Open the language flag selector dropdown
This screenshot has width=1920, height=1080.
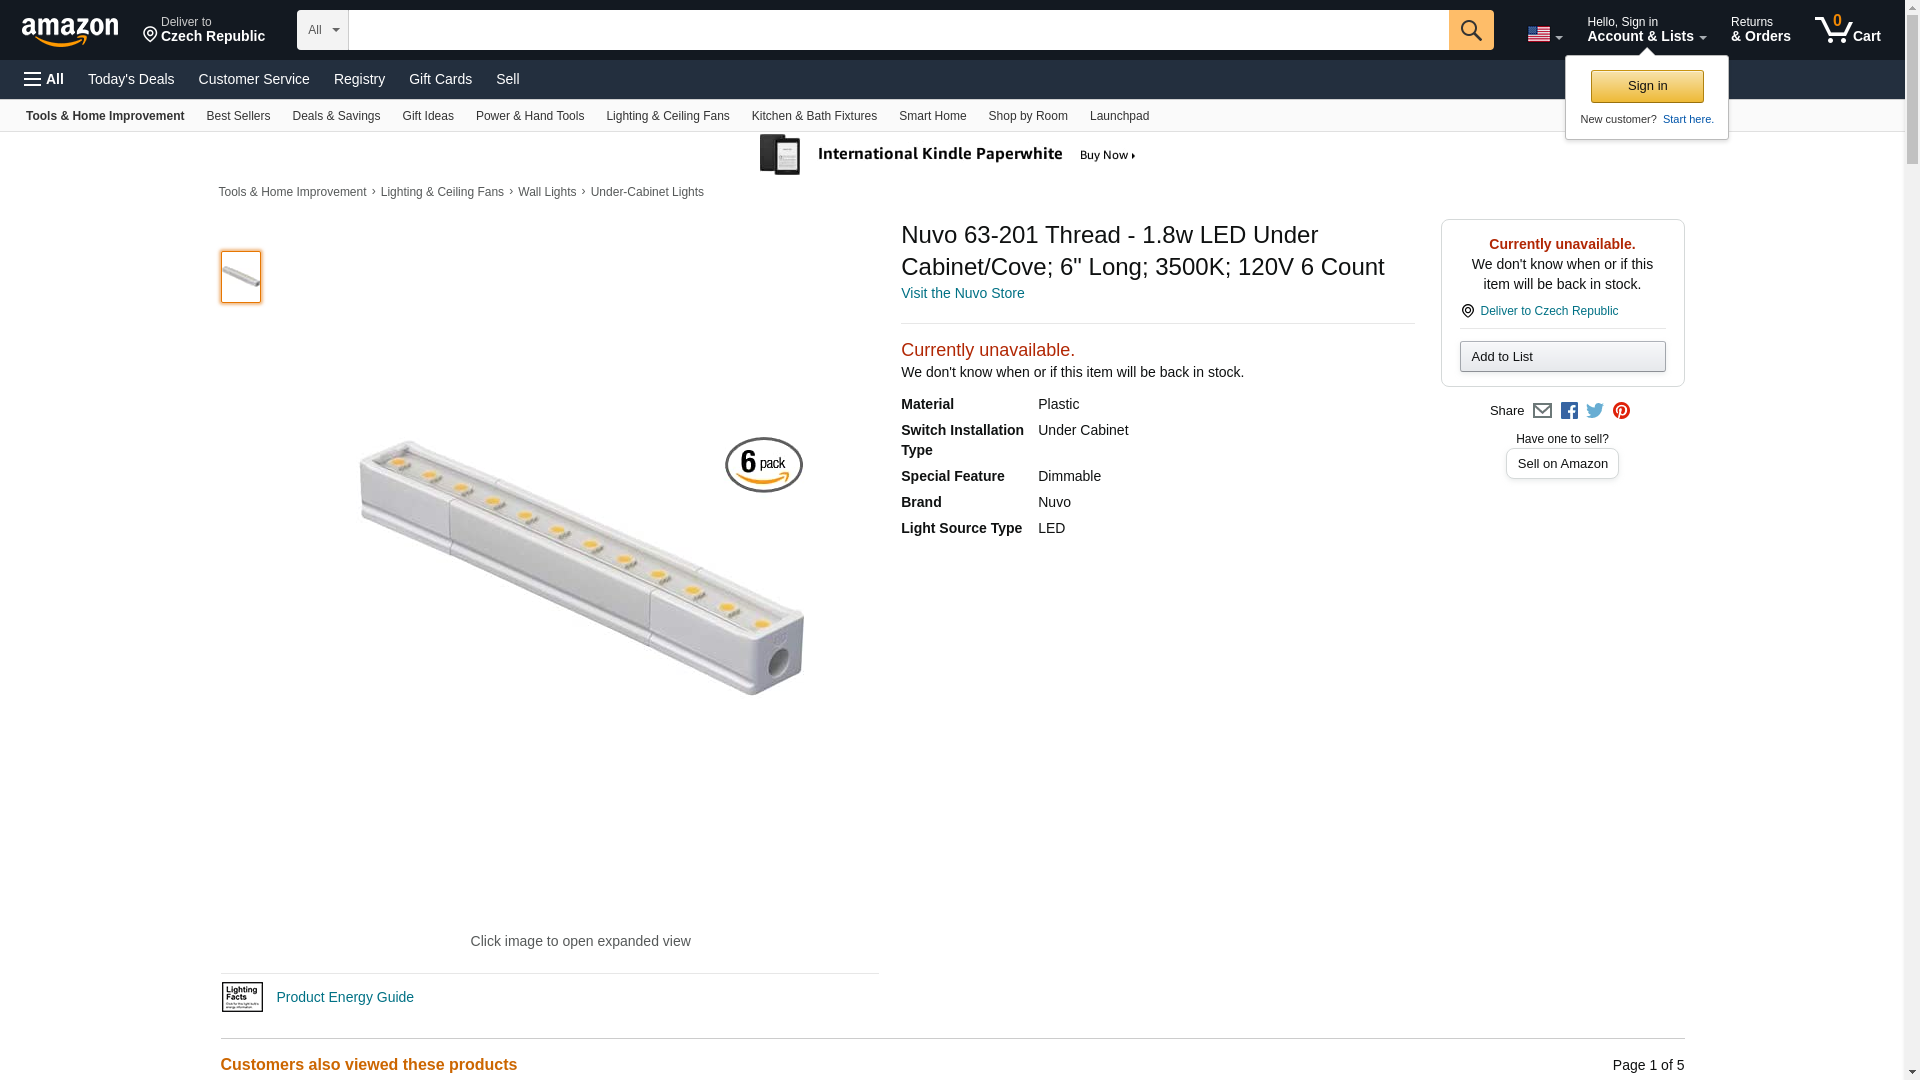pyautogui.click(x=1544, y=34)
